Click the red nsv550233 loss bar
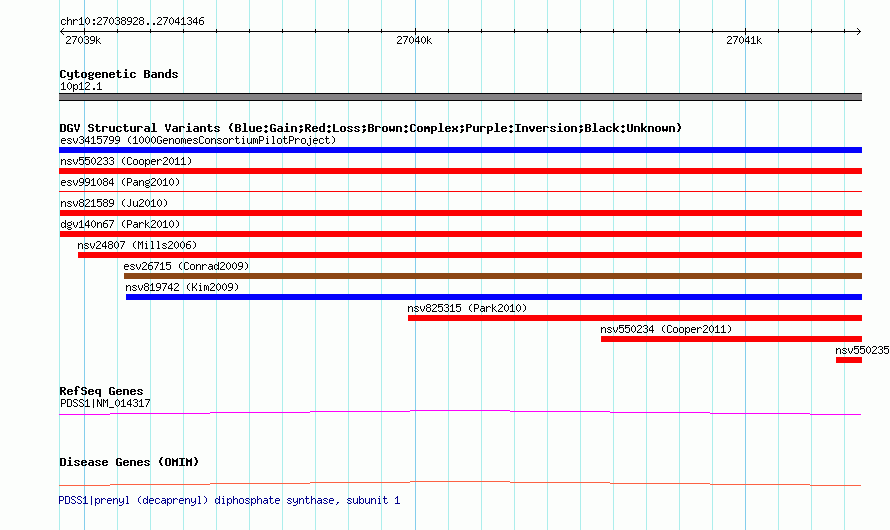The width and height of the screenshot is (890, 530). (460, 171)
